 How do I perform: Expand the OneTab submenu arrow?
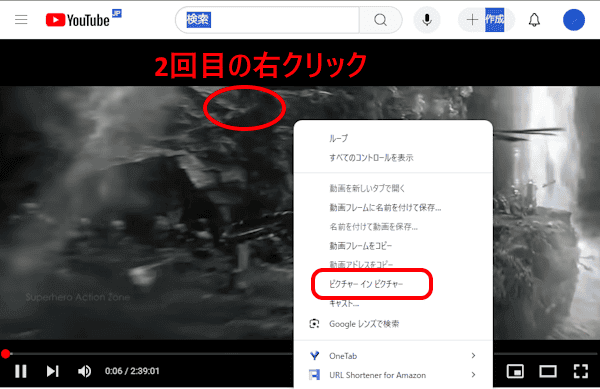[473, 356]
